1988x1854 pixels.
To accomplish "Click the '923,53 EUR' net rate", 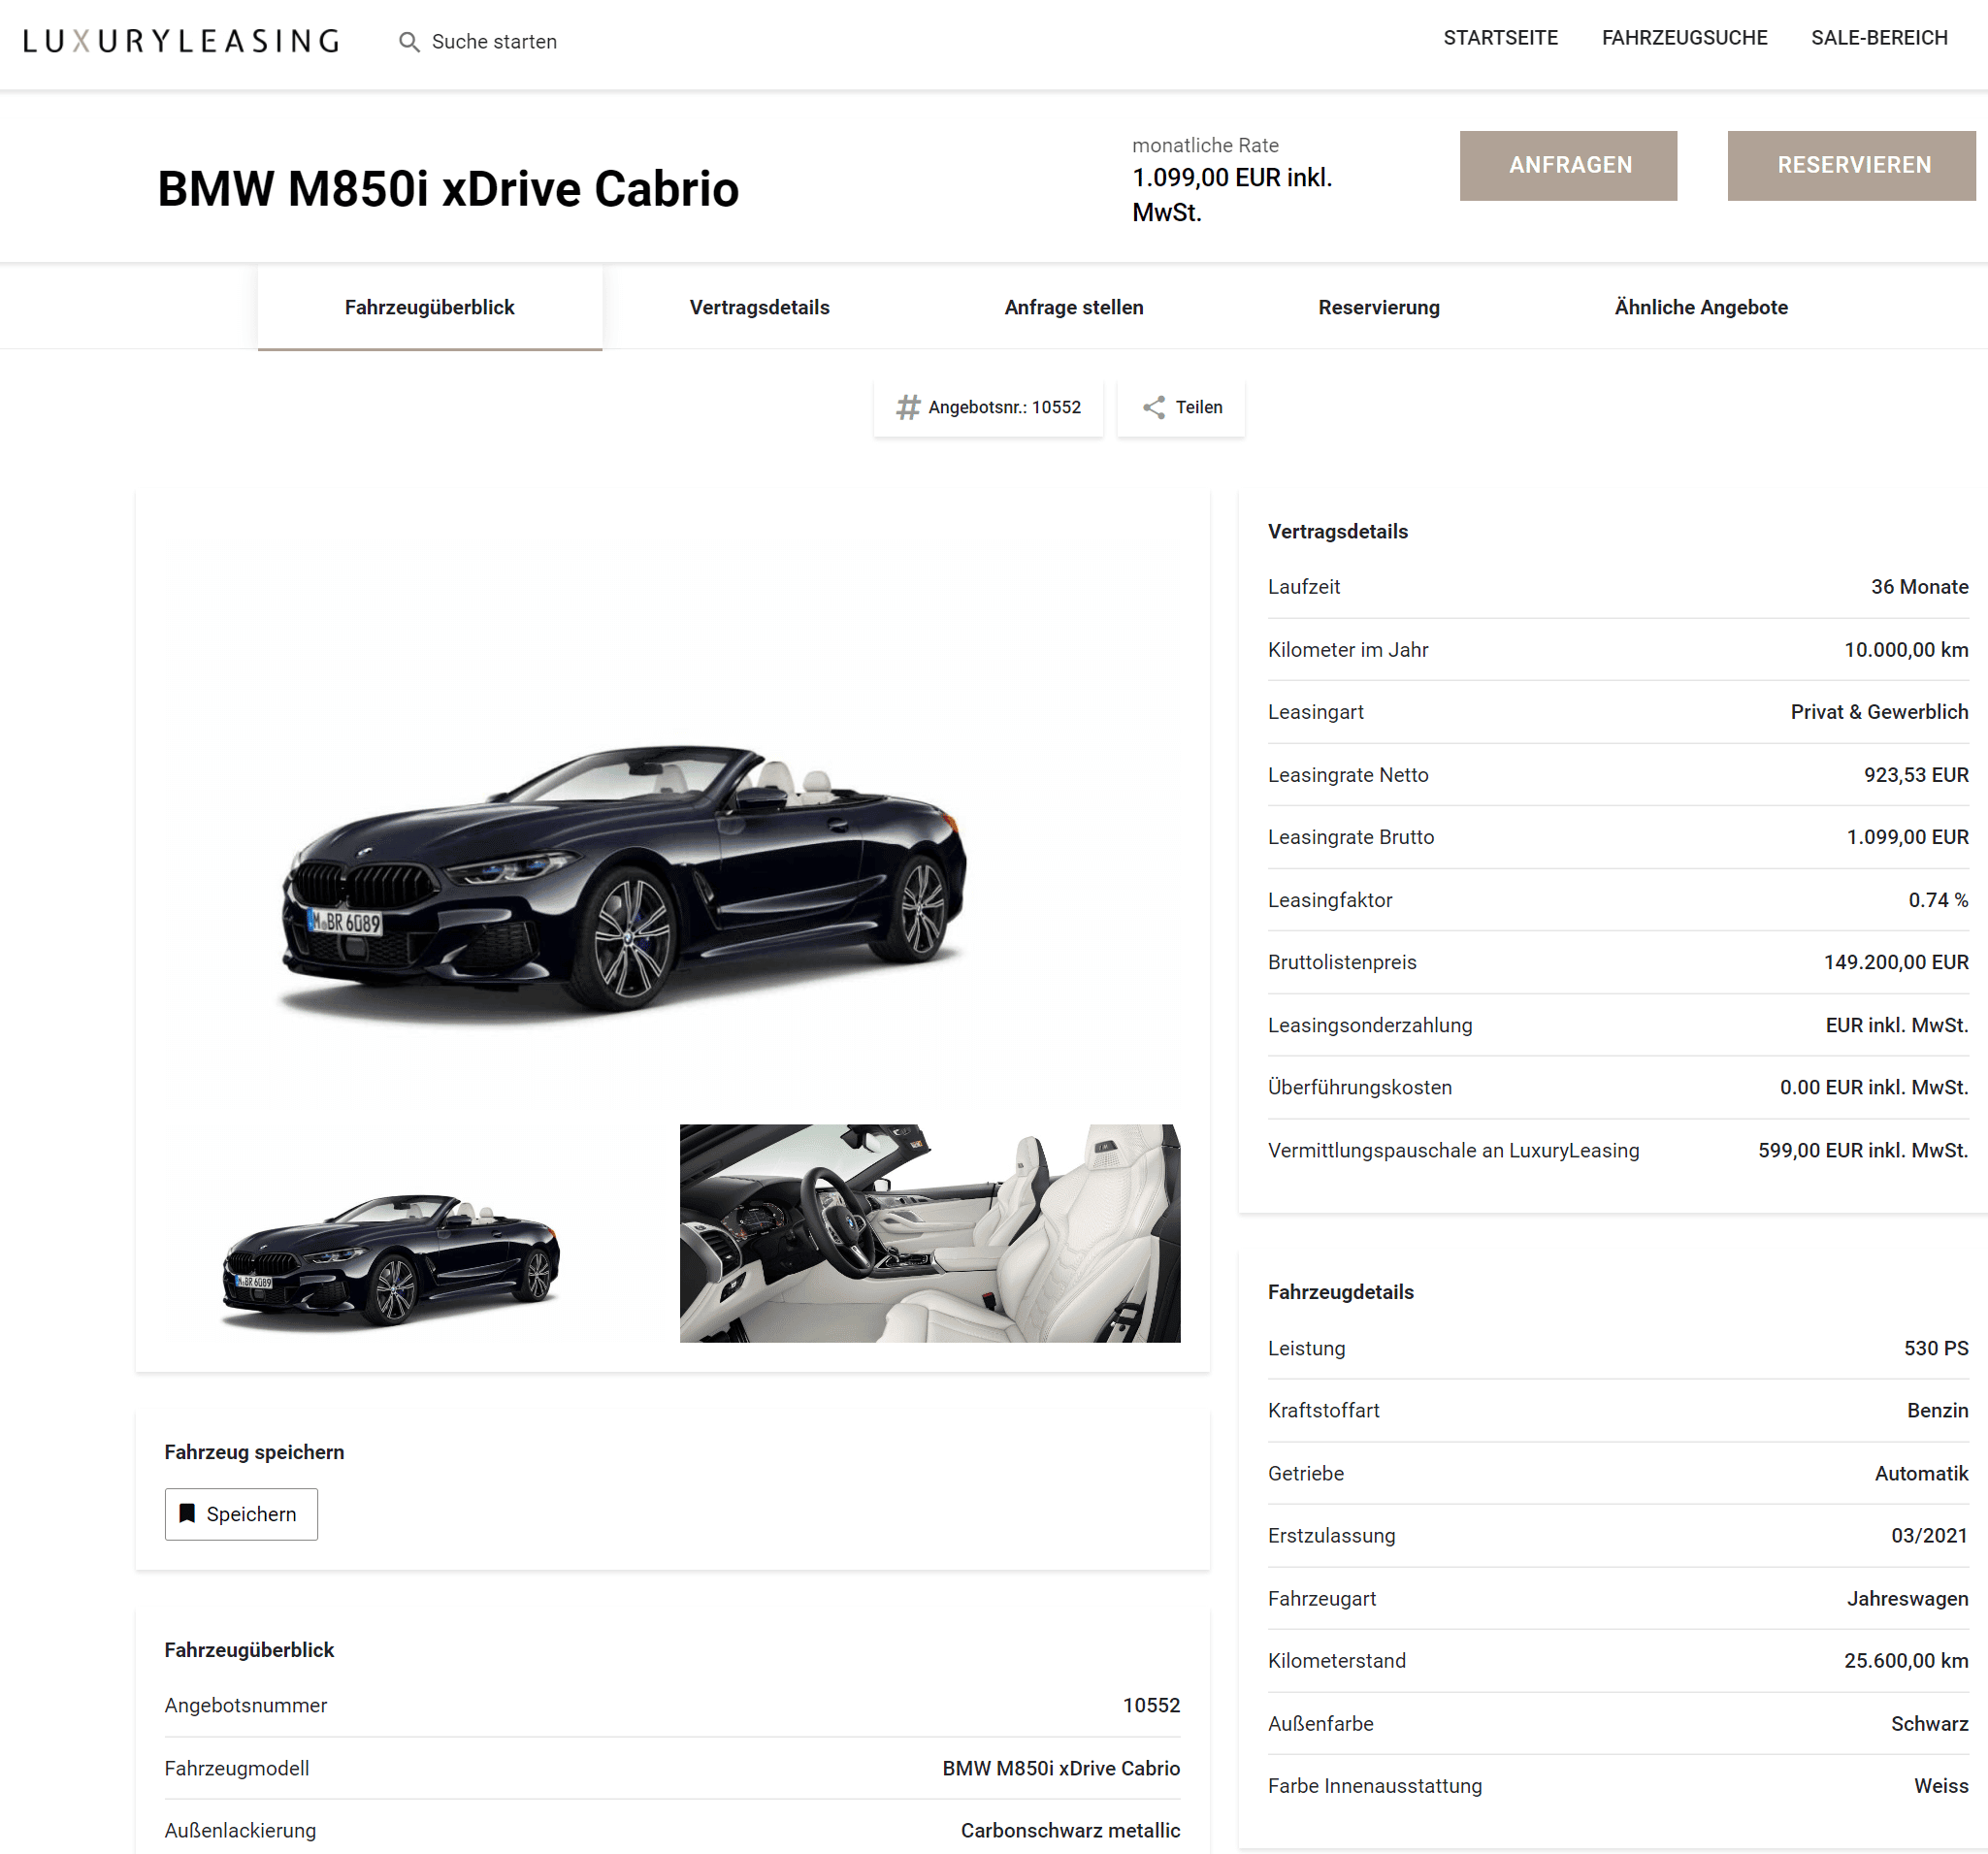I will point(1916,774).
